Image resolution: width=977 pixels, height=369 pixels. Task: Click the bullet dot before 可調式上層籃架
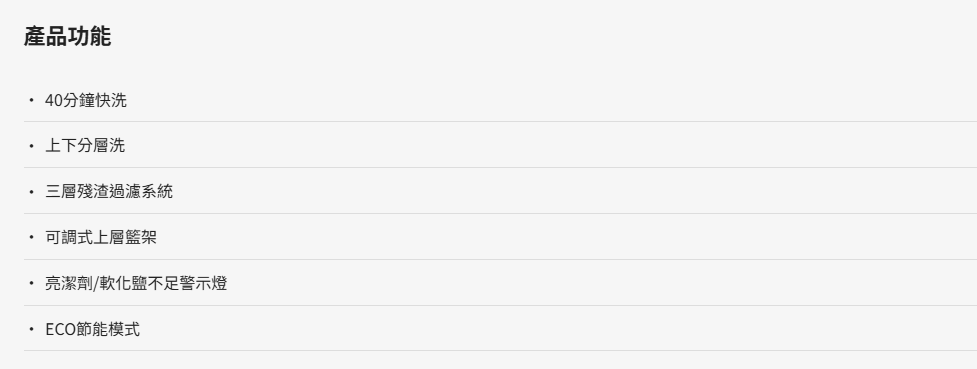[31, 237]
